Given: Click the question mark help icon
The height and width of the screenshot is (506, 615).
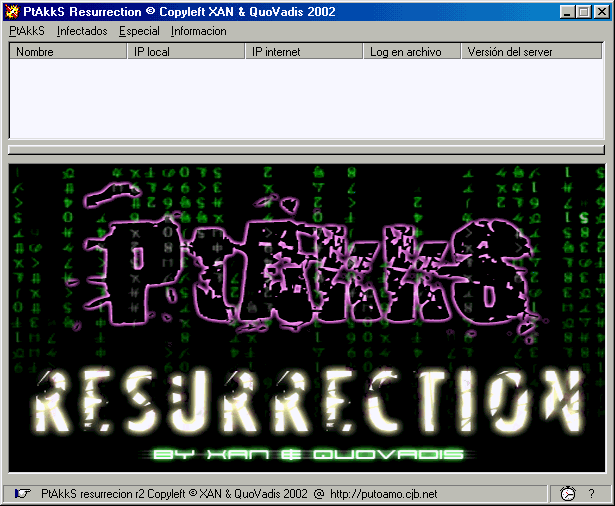Looking at the screenshot, I should (x=591, y=493).
